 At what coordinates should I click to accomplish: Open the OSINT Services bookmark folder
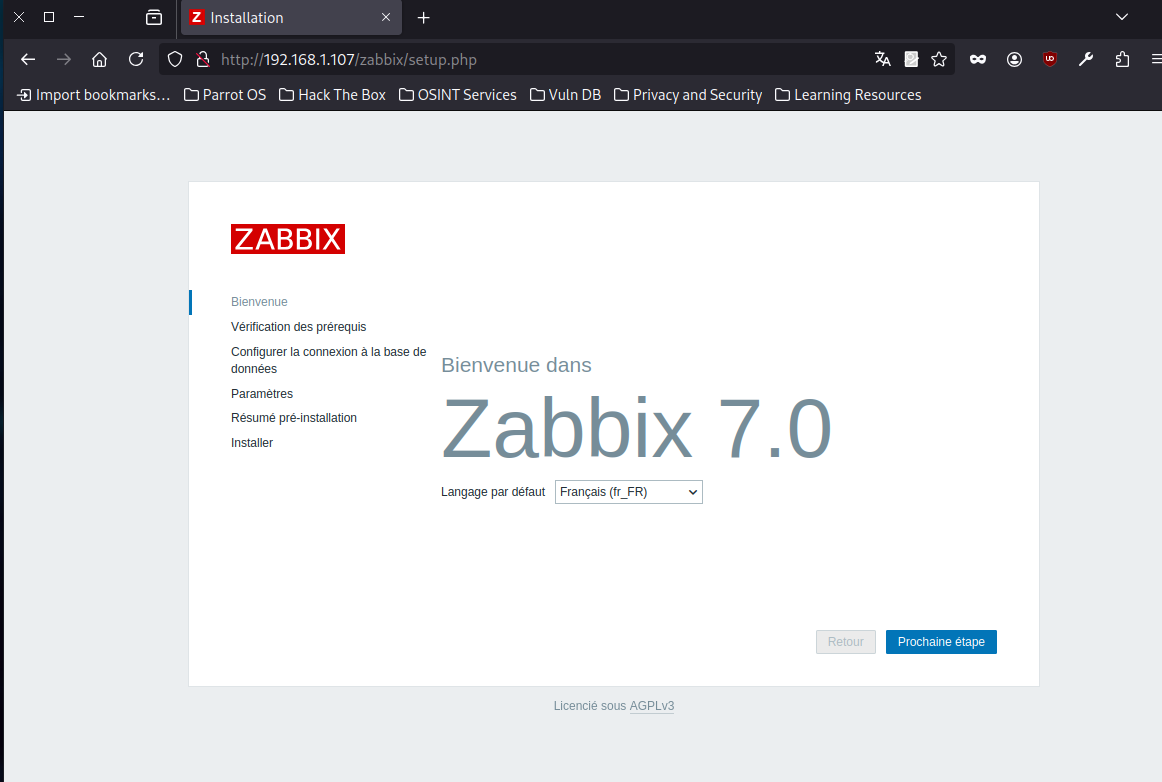(458, 95)
